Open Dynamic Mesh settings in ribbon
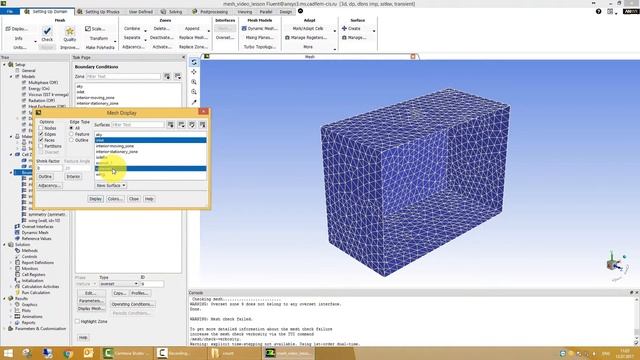This screenshot has height=360, width=640. (x=260, y=29)
